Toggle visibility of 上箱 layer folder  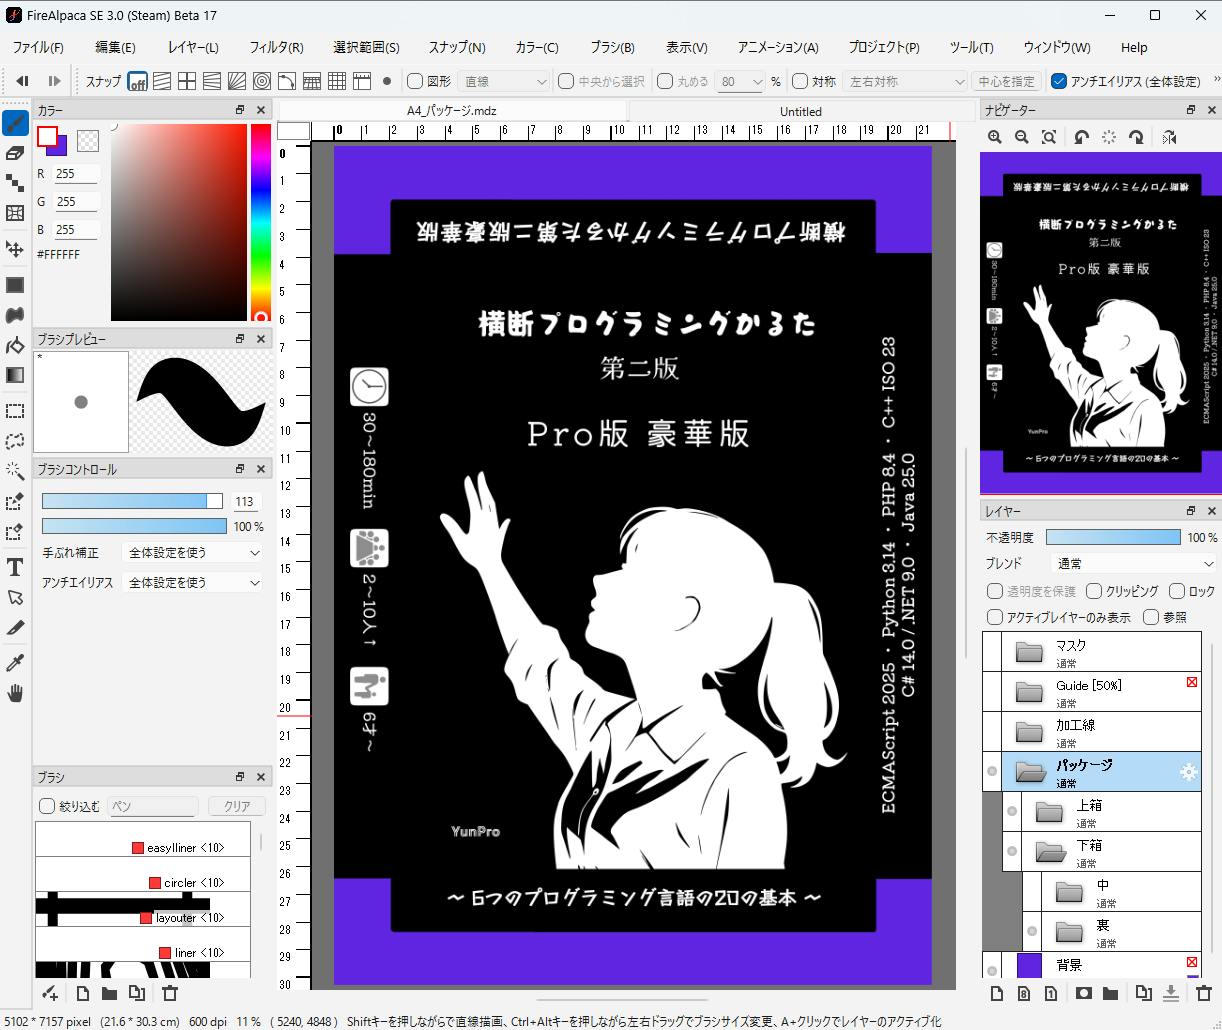point(1012,811)
